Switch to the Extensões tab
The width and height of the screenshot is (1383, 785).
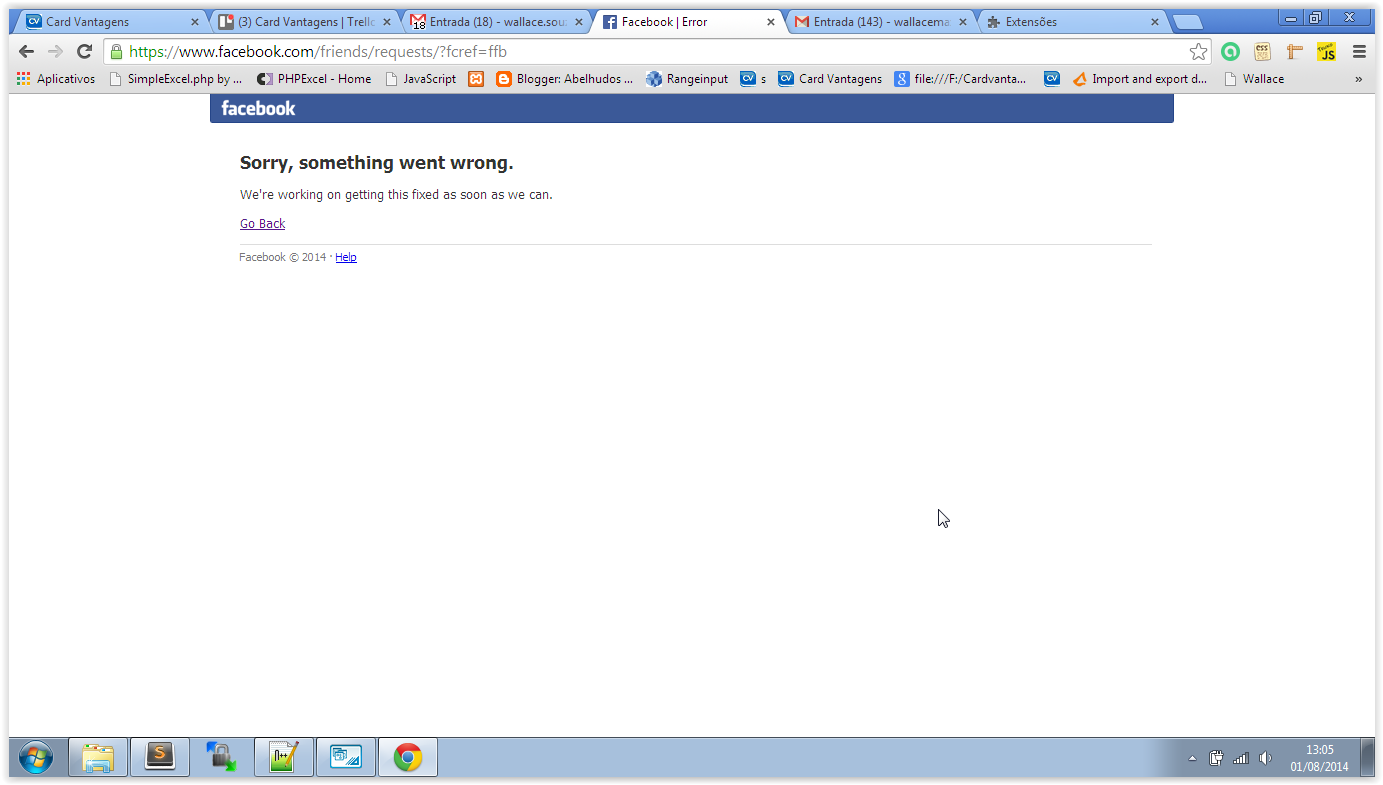click(x=1072, y=21)
